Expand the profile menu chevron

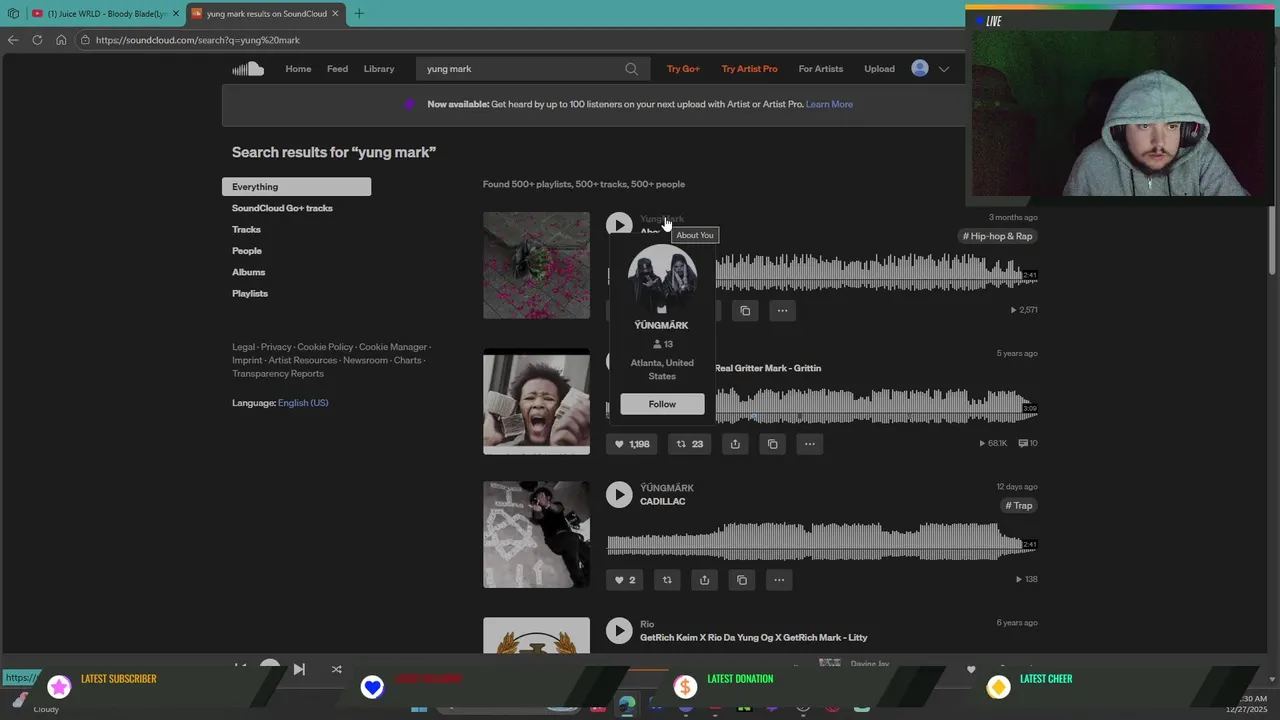943,69
